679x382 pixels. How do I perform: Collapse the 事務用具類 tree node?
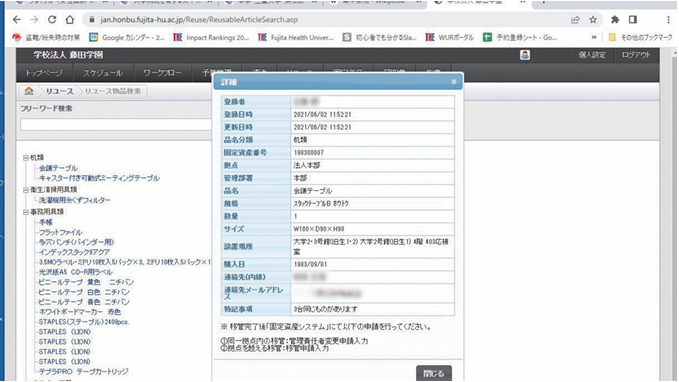pos(26,212)
